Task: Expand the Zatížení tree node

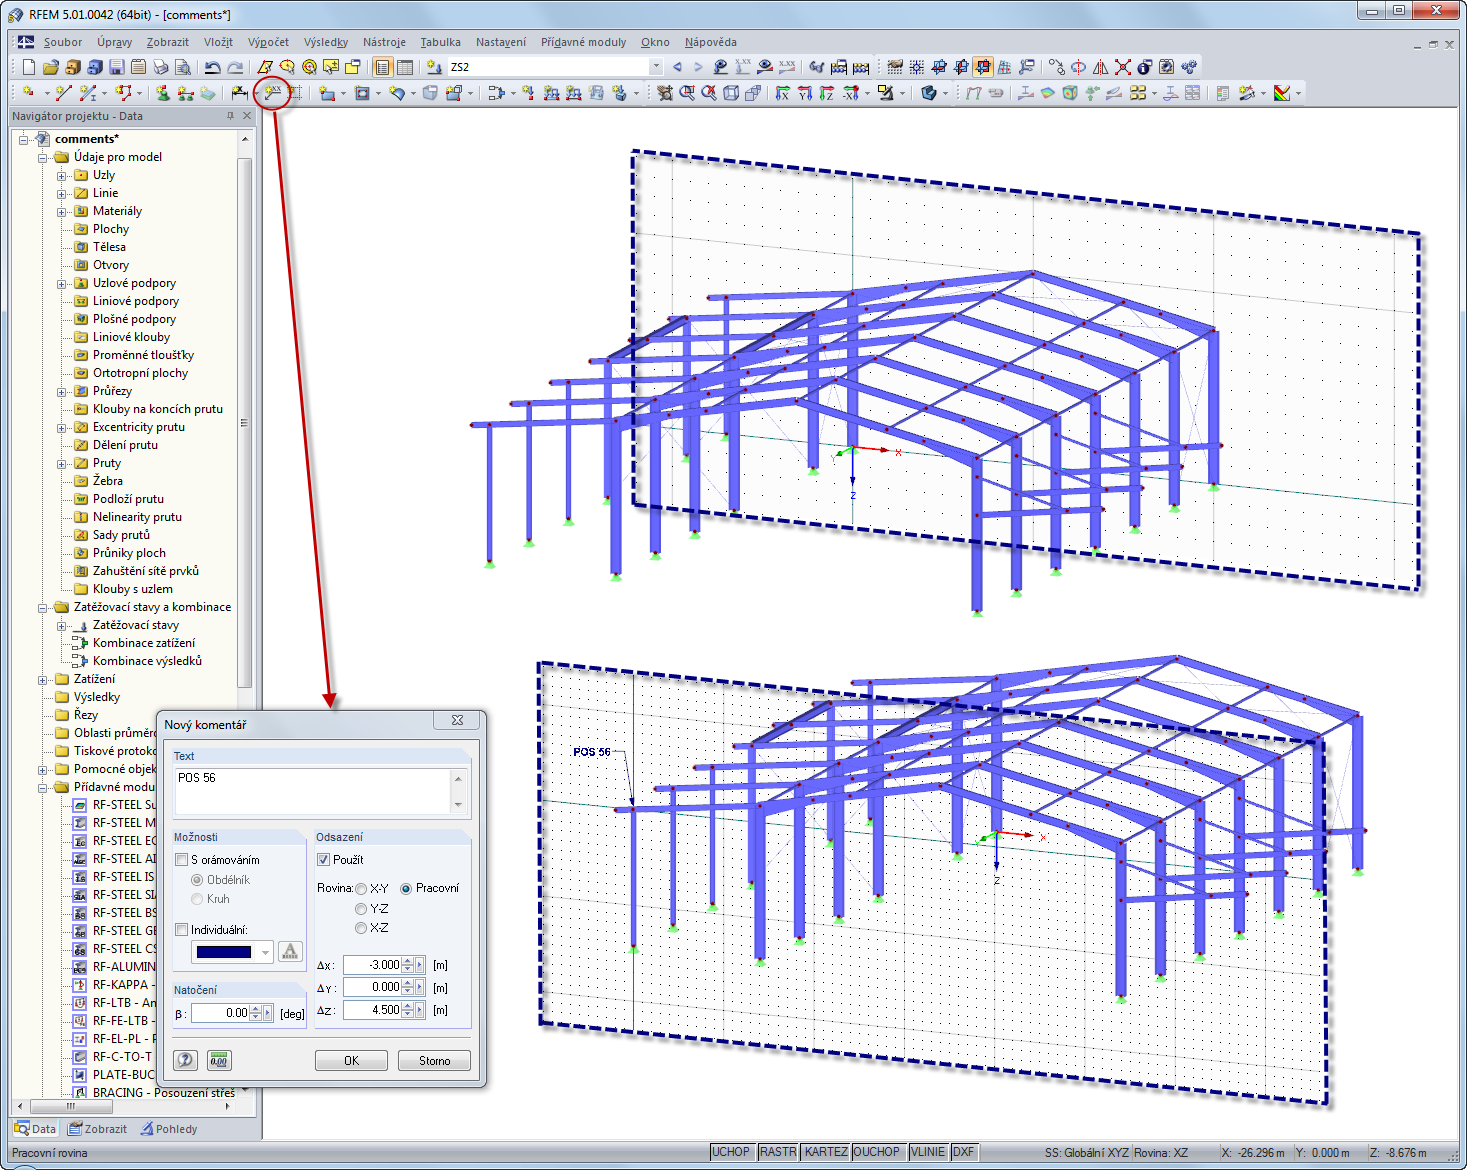Action: [43, 680]
